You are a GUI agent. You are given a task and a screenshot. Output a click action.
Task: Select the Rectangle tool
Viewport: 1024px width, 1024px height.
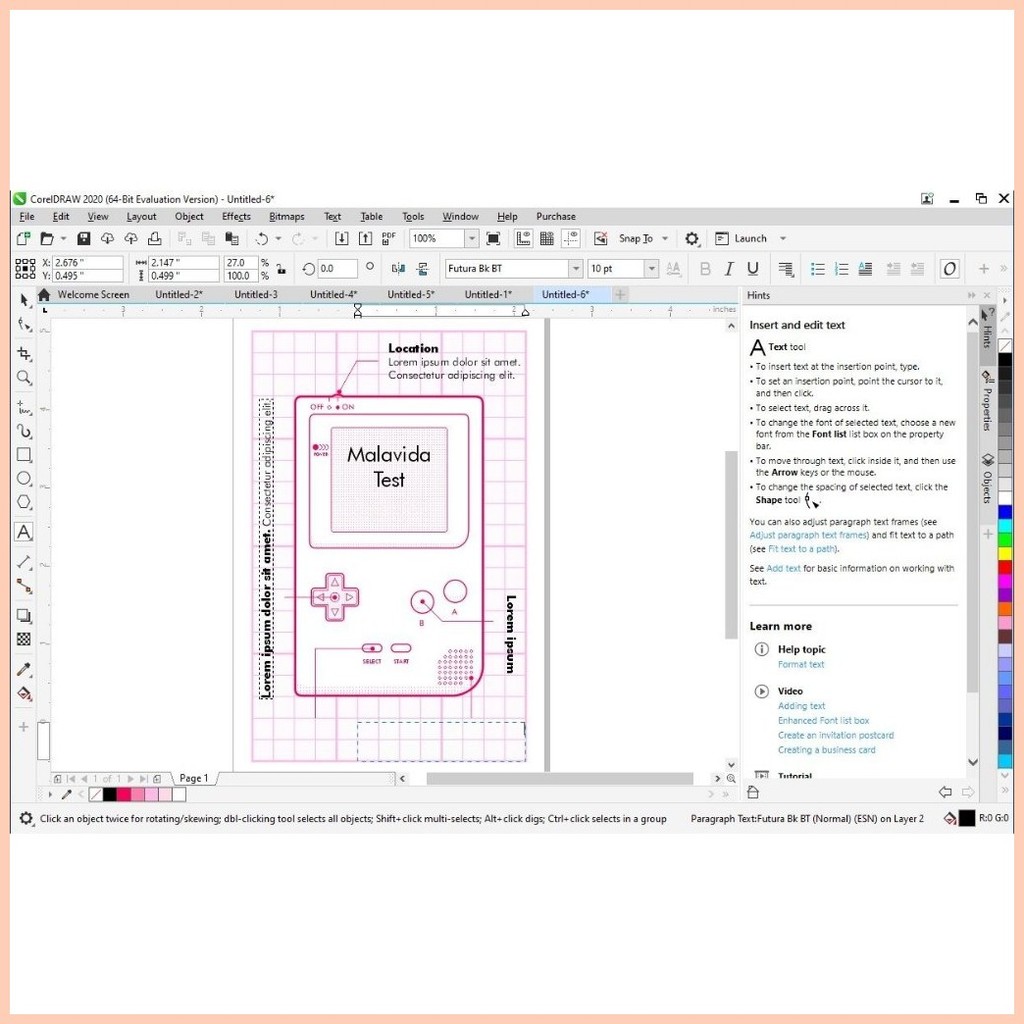tap(23, 455)
